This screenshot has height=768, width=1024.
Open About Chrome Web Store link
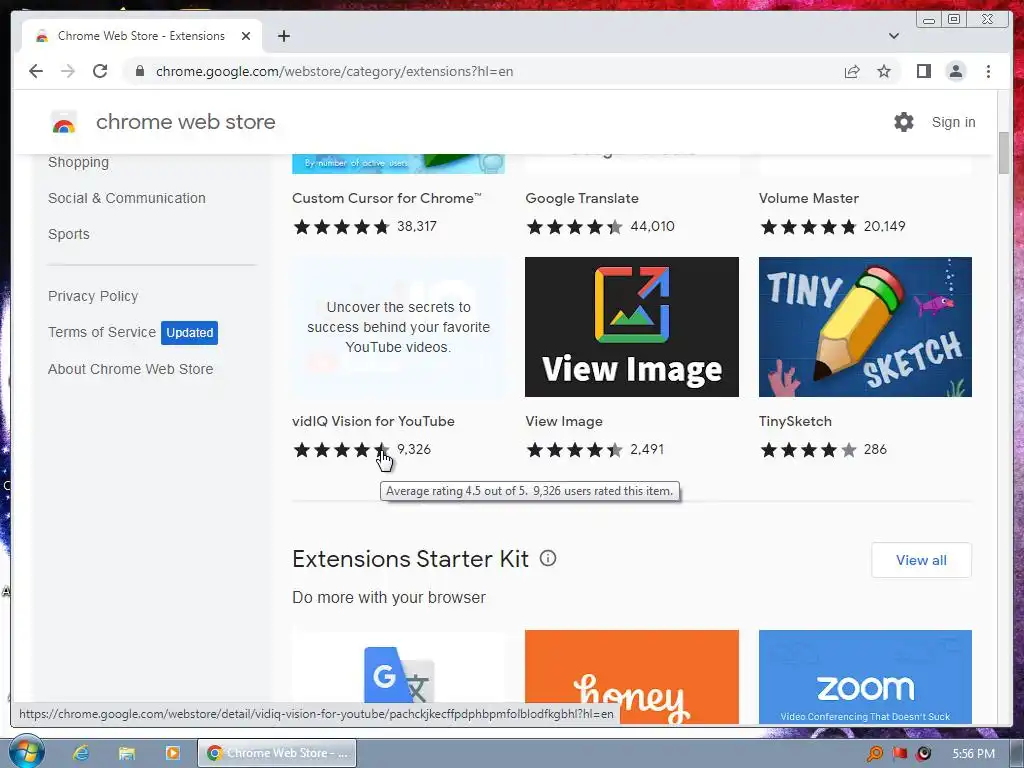pyautogui.click(x=131, y=369)
